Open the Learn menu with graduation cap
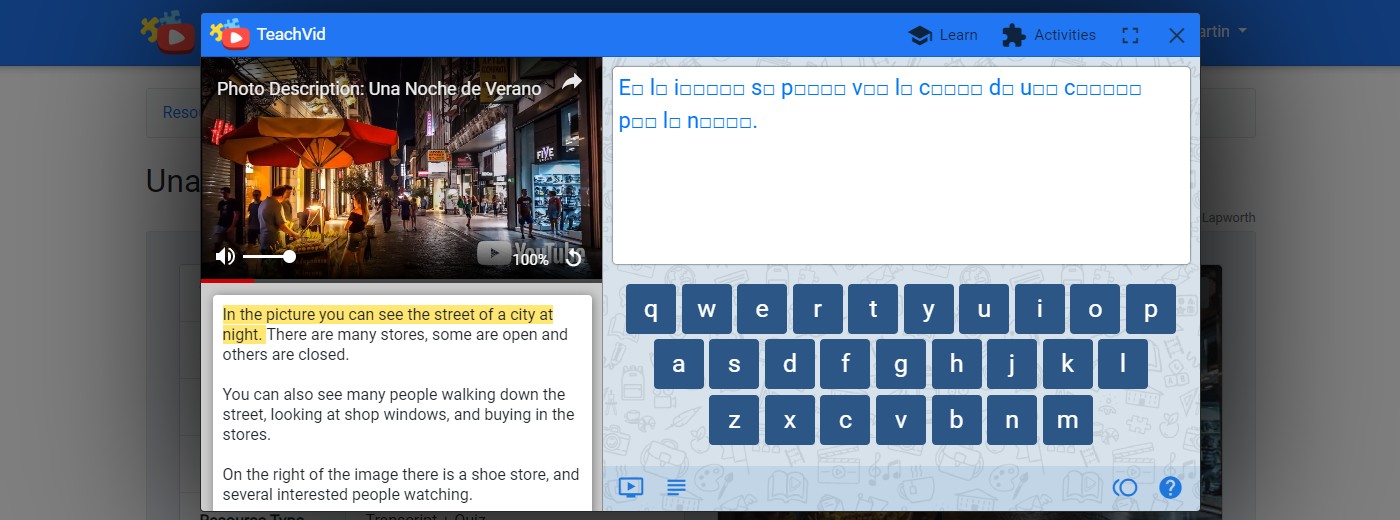1400x520 pixels. 942,35
